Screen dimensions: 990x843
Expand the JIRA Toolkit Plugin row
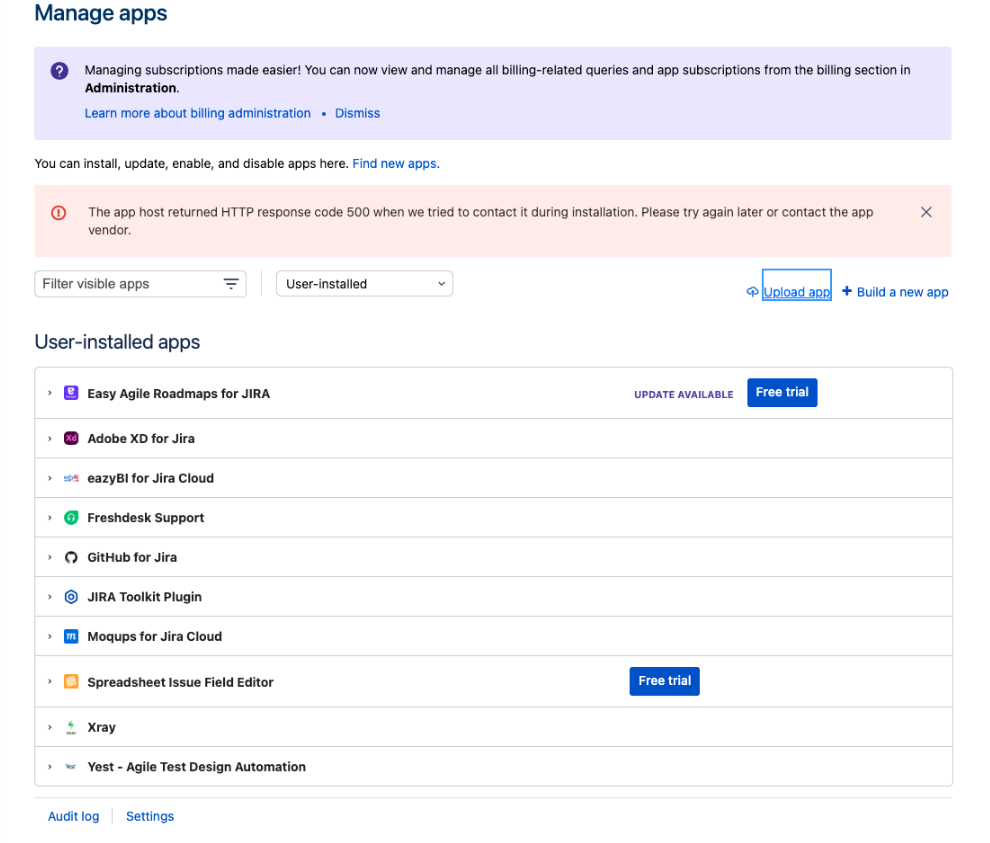50,597
